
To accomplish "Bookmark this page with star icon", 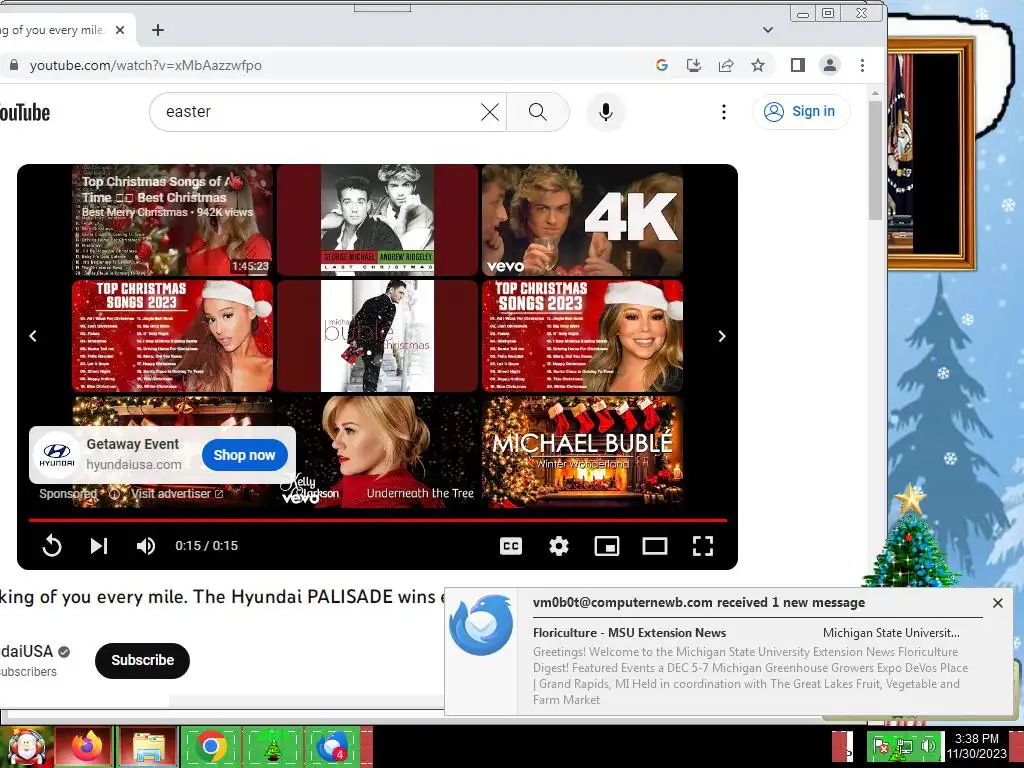I will click(x=758, y=65).
